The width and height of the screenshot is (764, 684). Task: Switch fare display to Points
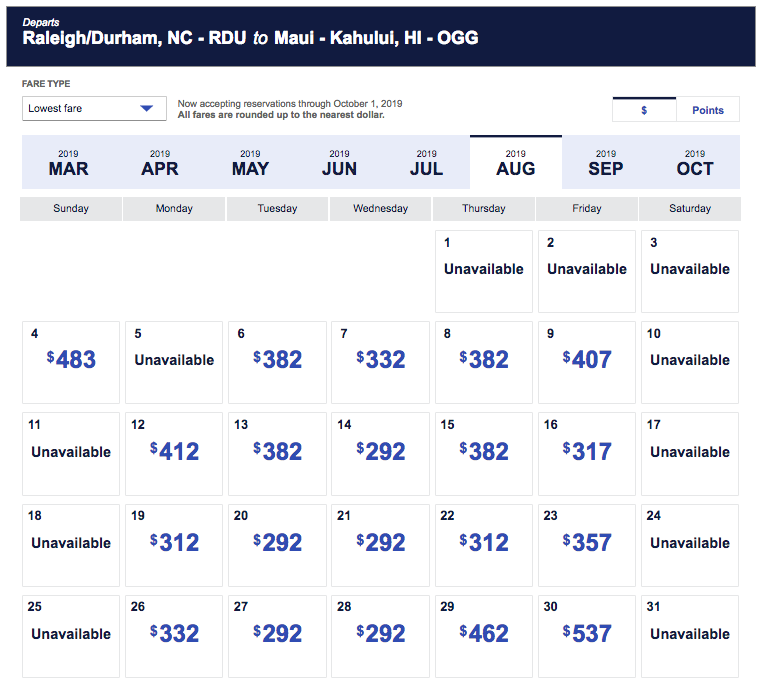(x=707, y=110)
